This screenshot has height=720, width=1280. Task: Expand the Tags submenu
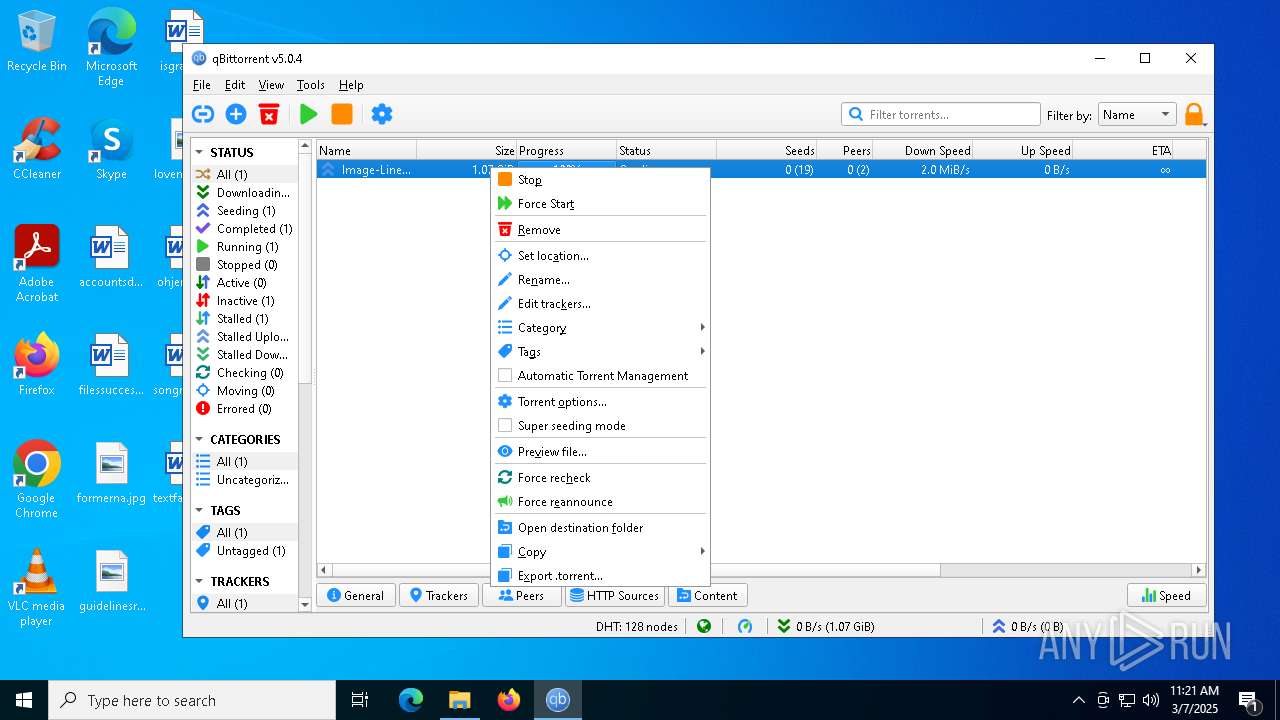click(x=600, y=352)
